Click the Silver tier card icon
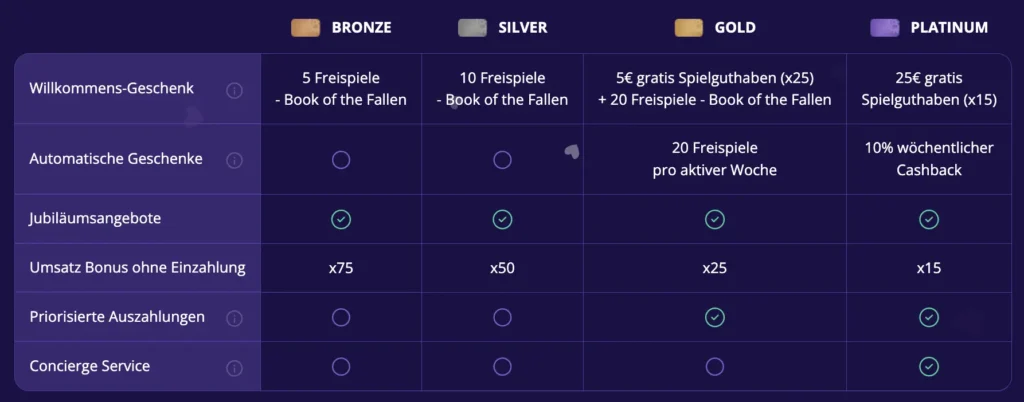The height and width of the screenshot is (402, 1024). pos(472,28)
